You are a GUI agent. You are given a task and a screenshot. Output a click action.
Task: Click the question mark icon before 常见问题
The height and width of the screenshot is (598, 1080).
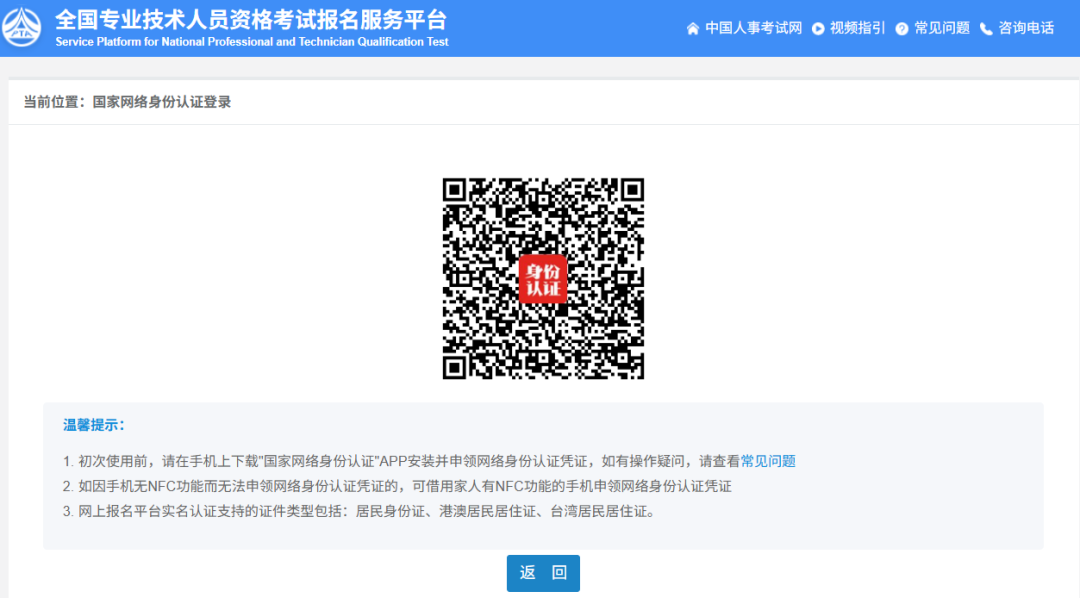point(901,28)
